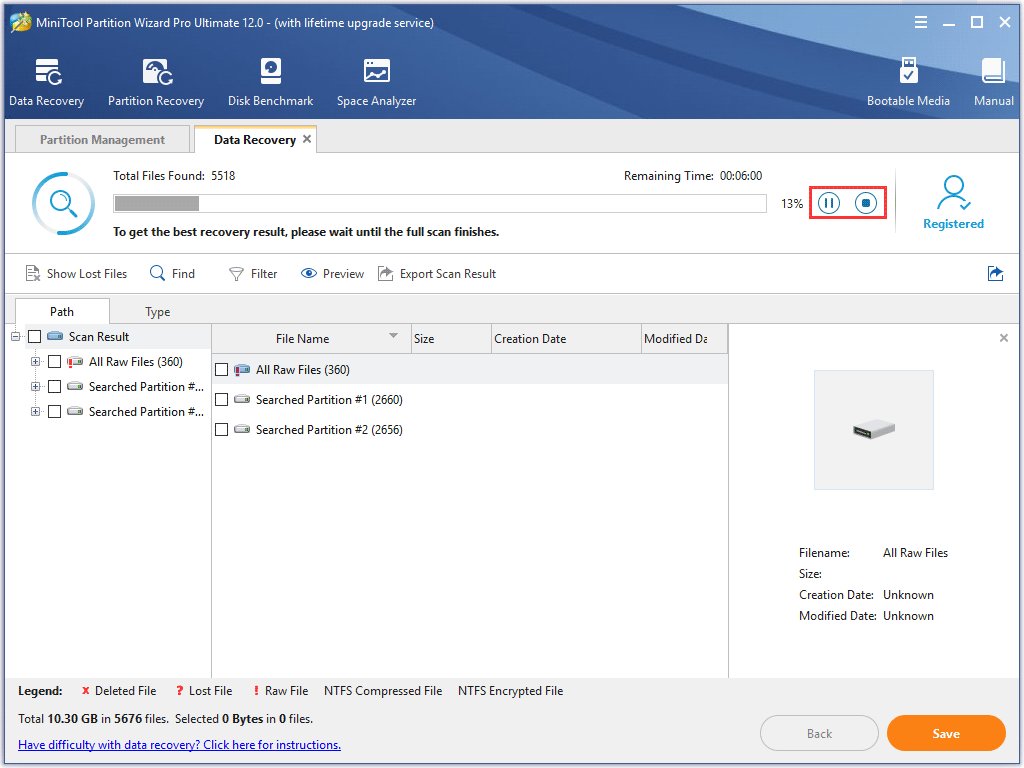Open the Bootable Media creator

click(x=908, y=80)
